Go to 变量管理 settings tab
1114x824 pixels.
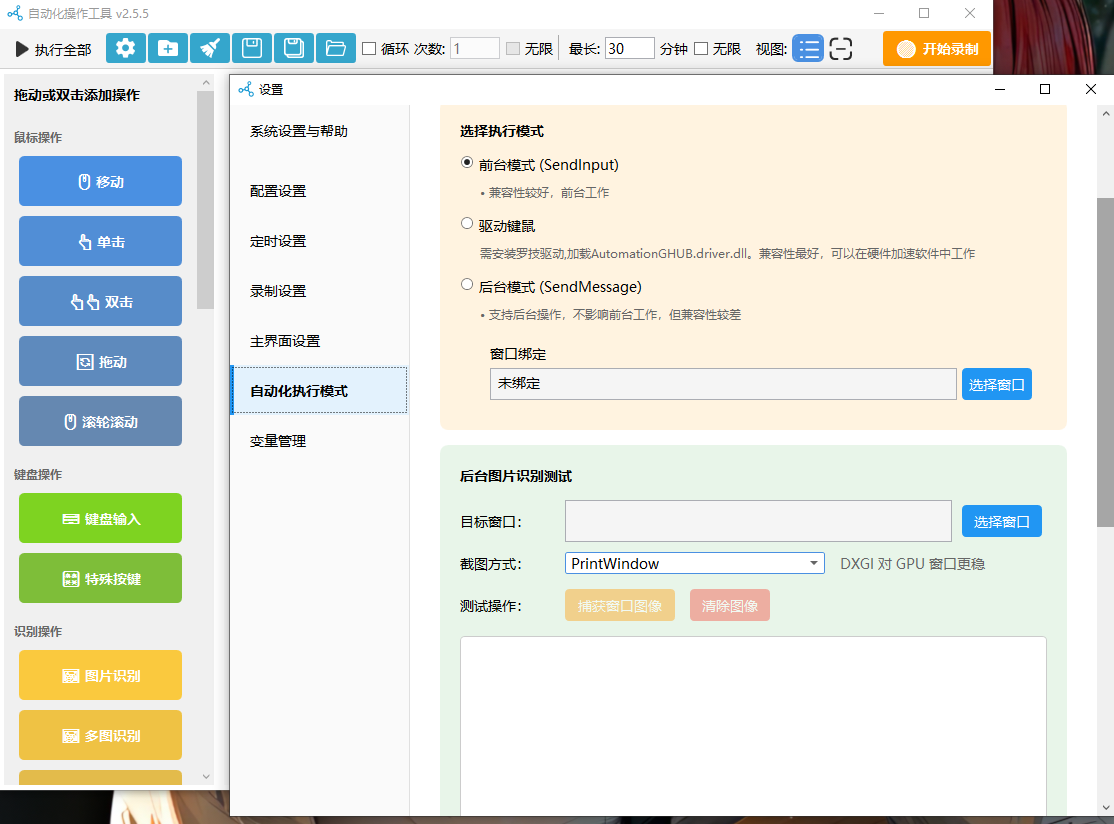[278, 441]
